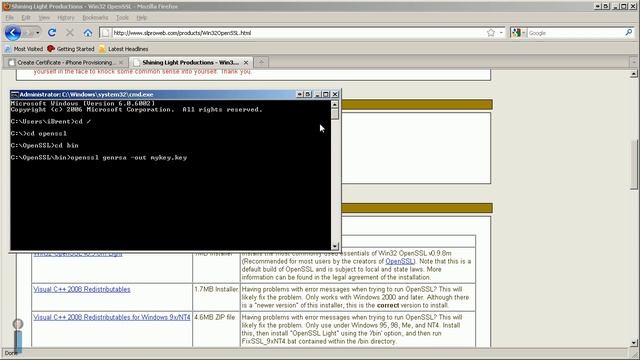Open Visual C++ 2008 Redistributables for Windows 9x/NT4
This screenshot has width=640, height=360.
point(112,317)
